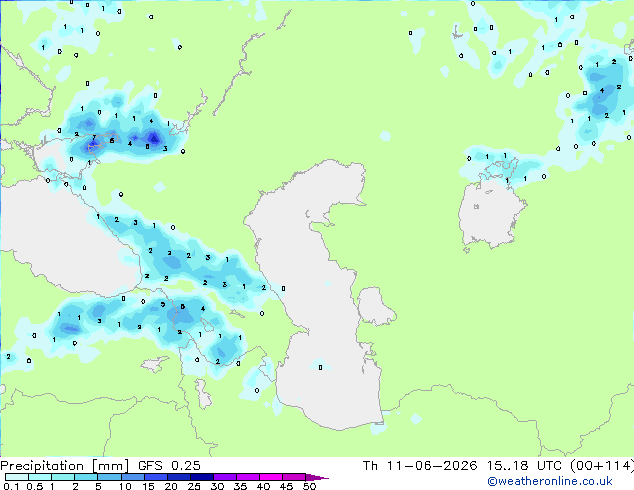Click the 1–2 mm legend color swatch
This screenshot has height=490, width=634.
pos(63,477)
